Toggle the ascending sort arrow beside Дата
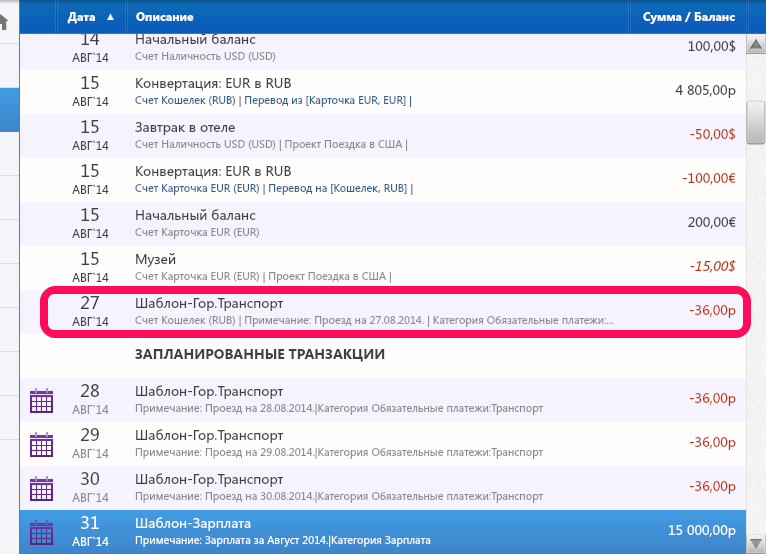766x554 pixels. (x=110, y=17)
